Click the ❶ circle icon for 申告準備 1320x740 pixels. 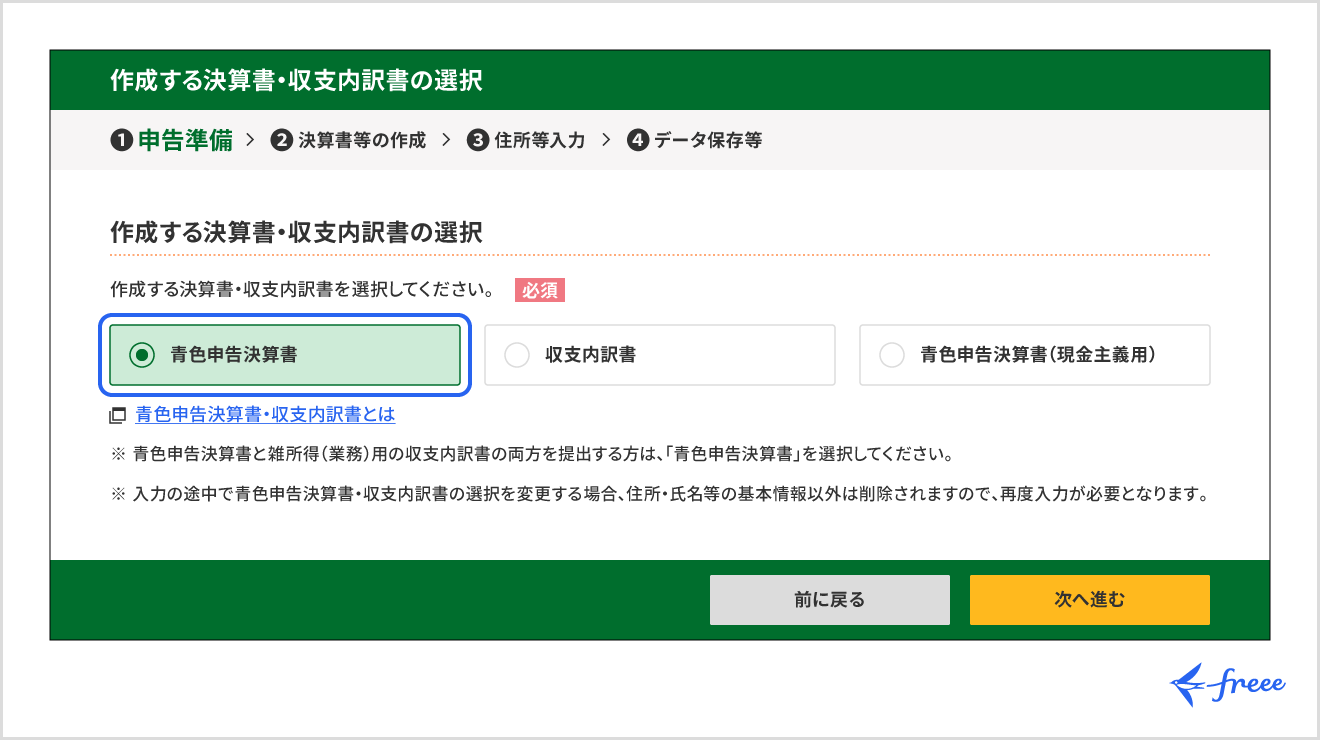(120, 140)
